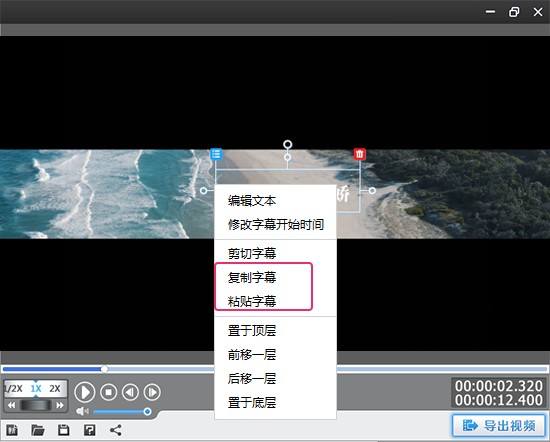
Task: Select 1/2X playback speed
Action: (x=13, y=389)
